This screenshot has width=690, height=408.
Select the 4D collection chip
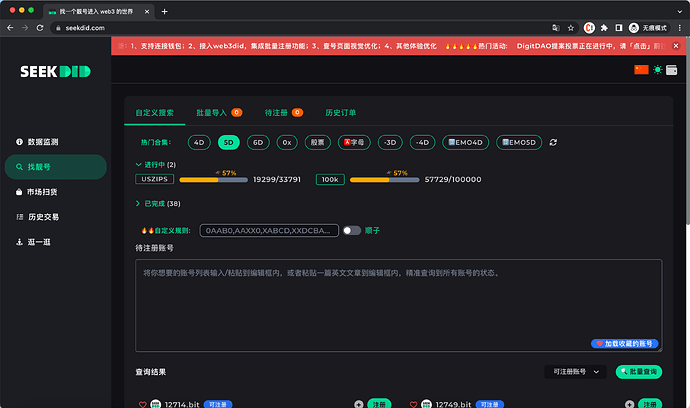(x=199, y=142)
